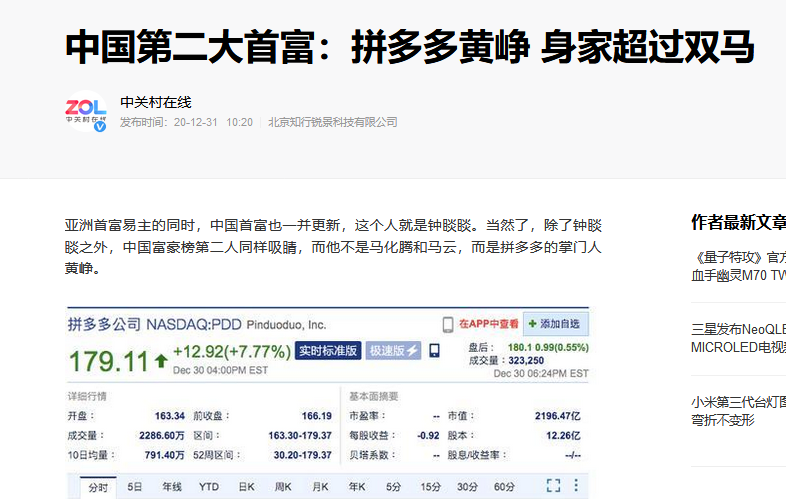
Task: Click the 详细行情 section label
Action: (87, 397)
